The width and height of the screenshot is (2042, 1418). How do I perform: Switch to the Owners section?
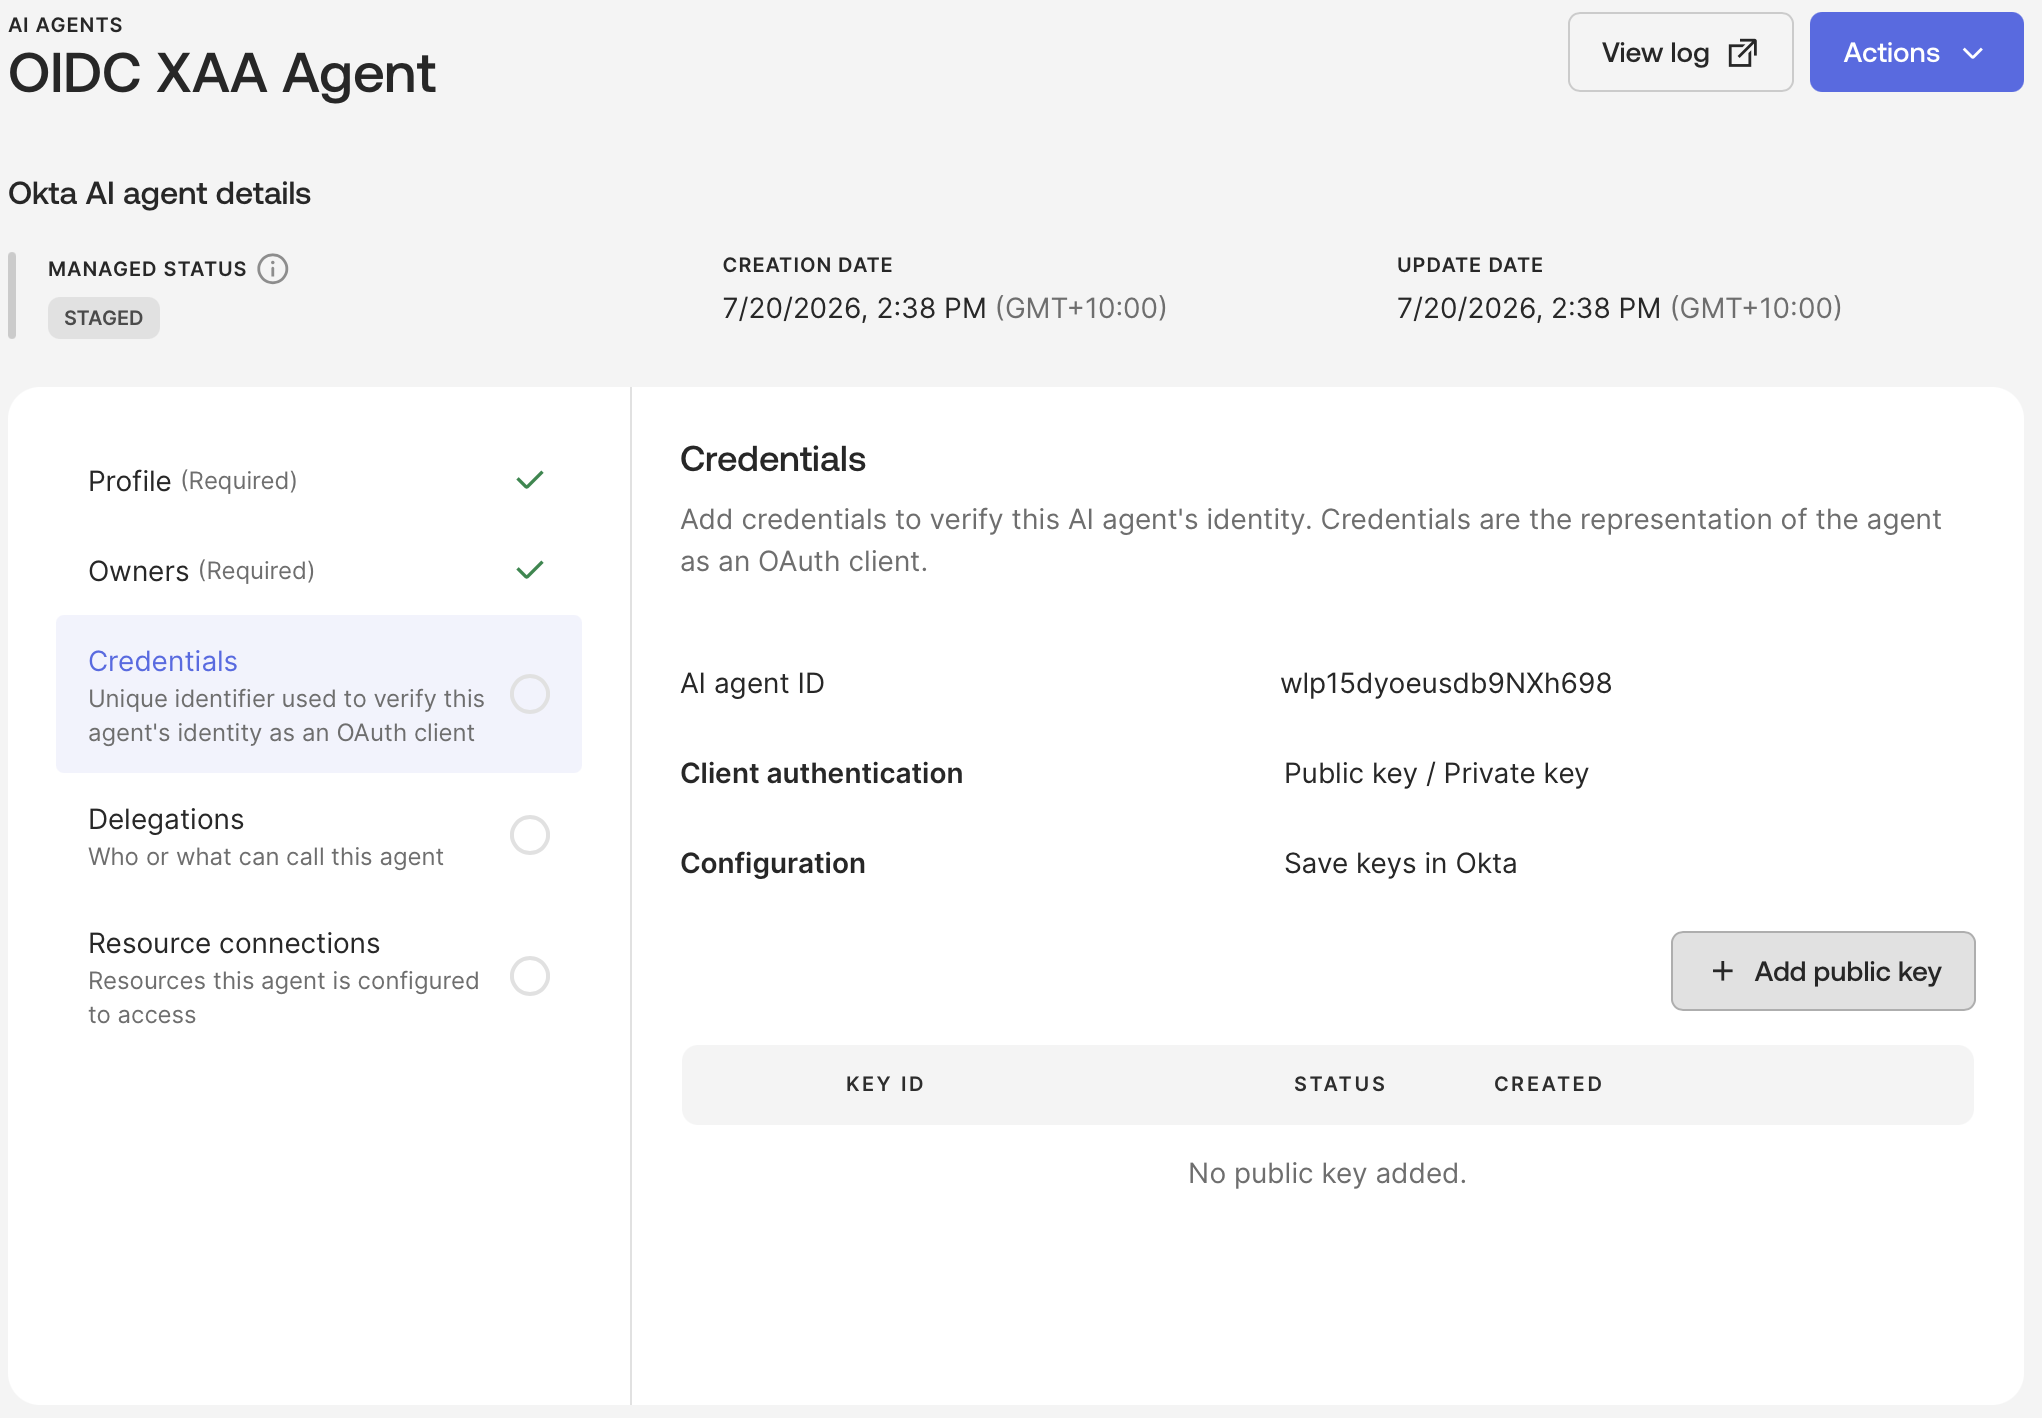319,571
